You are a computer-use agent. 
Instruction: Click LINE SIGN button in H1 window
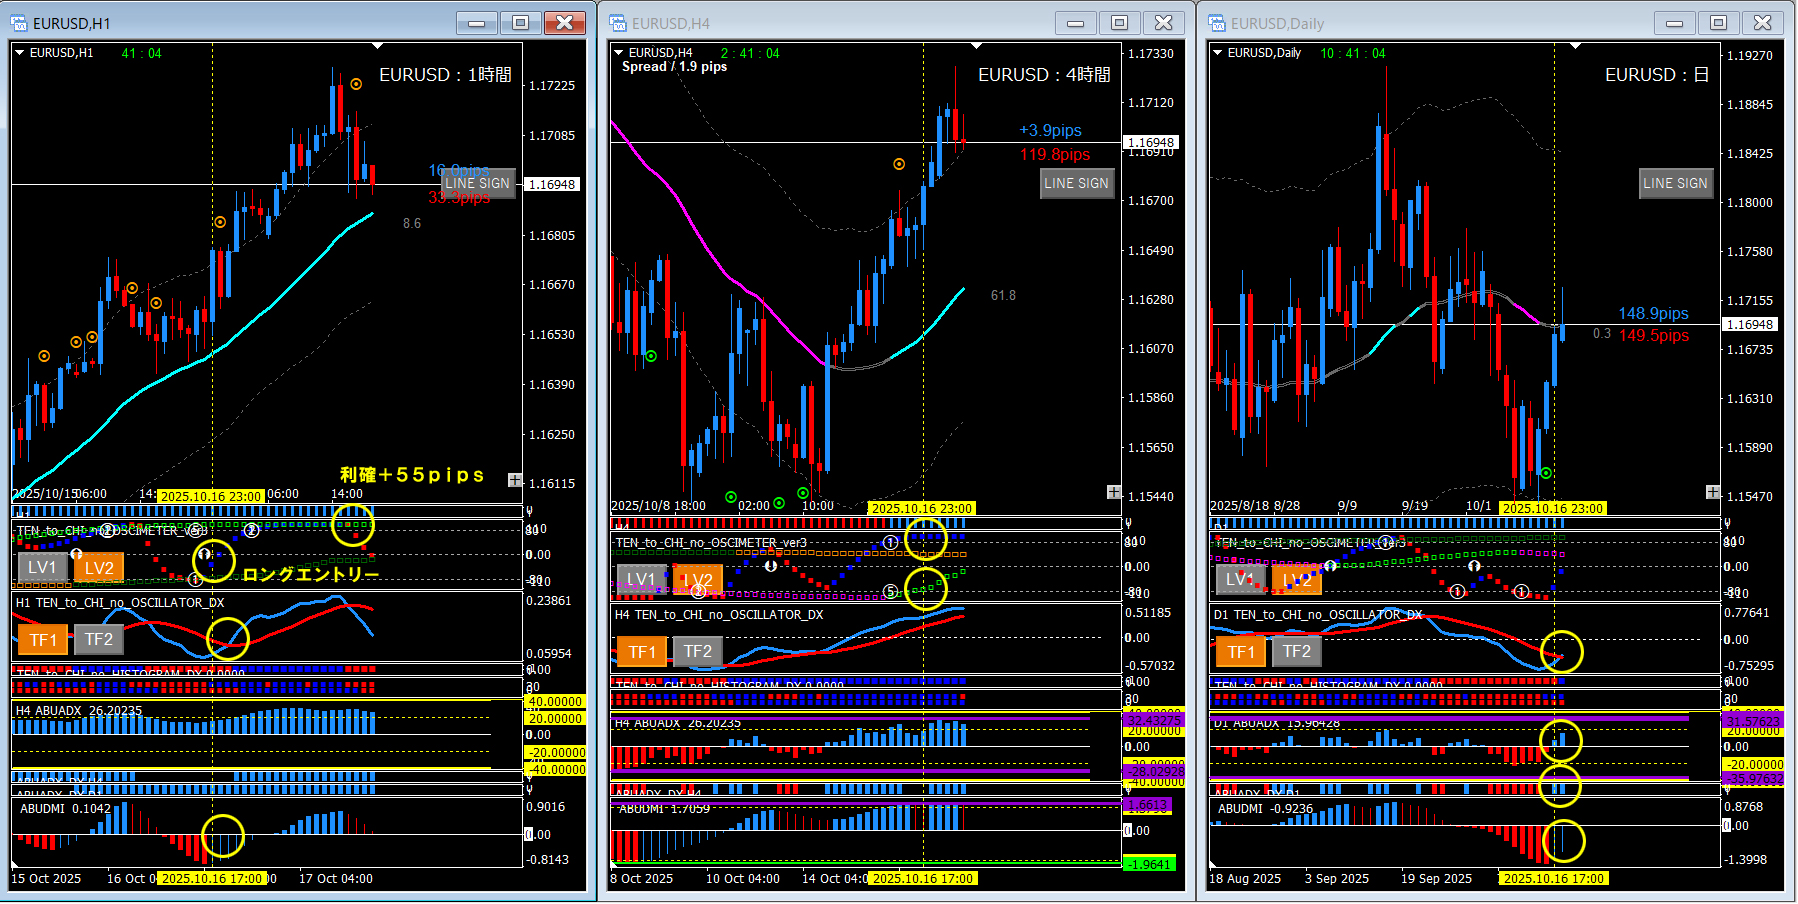pos(478,183)
